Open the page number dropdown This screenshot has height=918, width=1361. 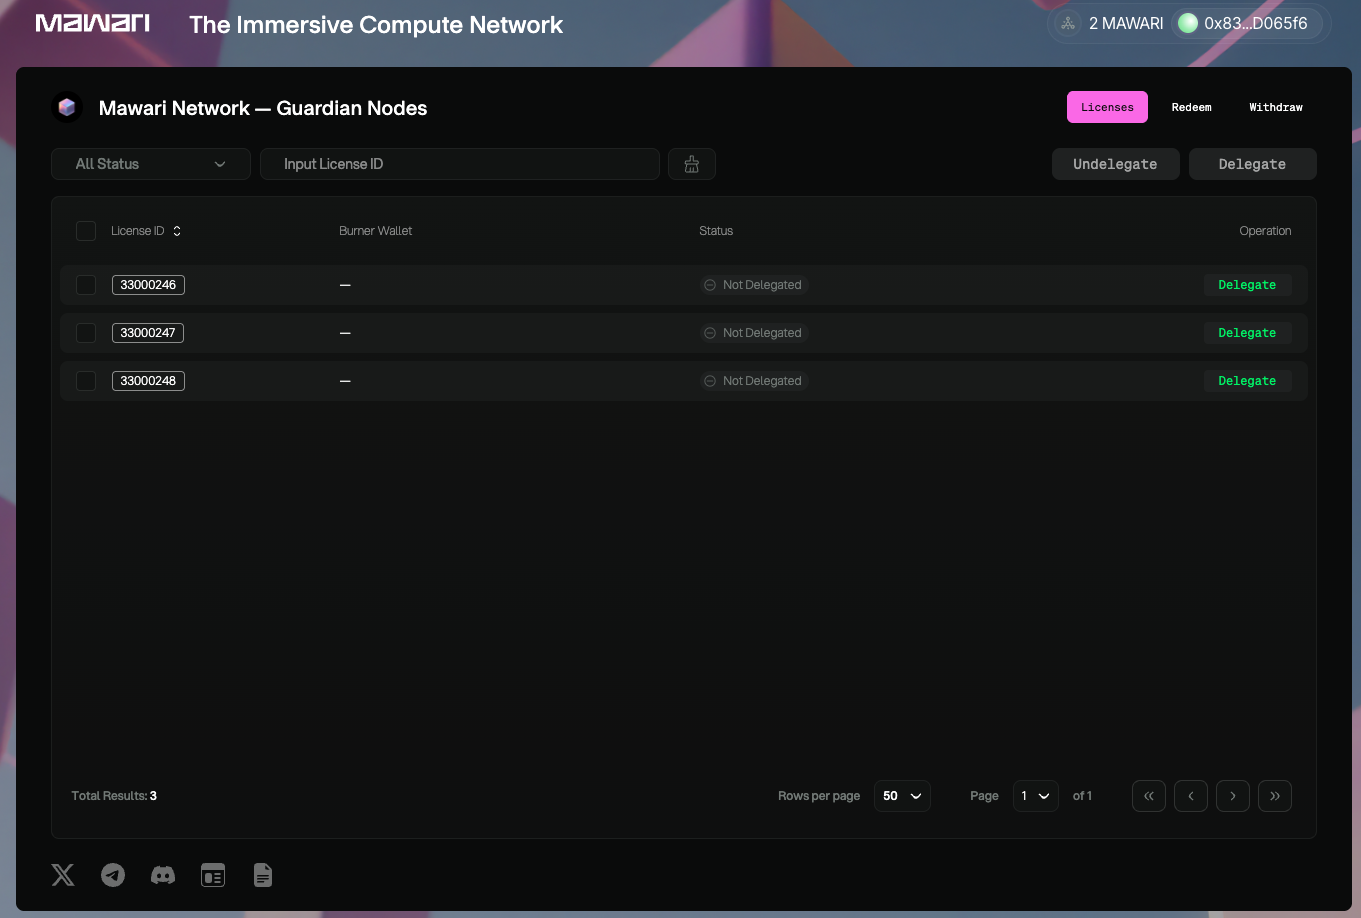[1035, 796]
